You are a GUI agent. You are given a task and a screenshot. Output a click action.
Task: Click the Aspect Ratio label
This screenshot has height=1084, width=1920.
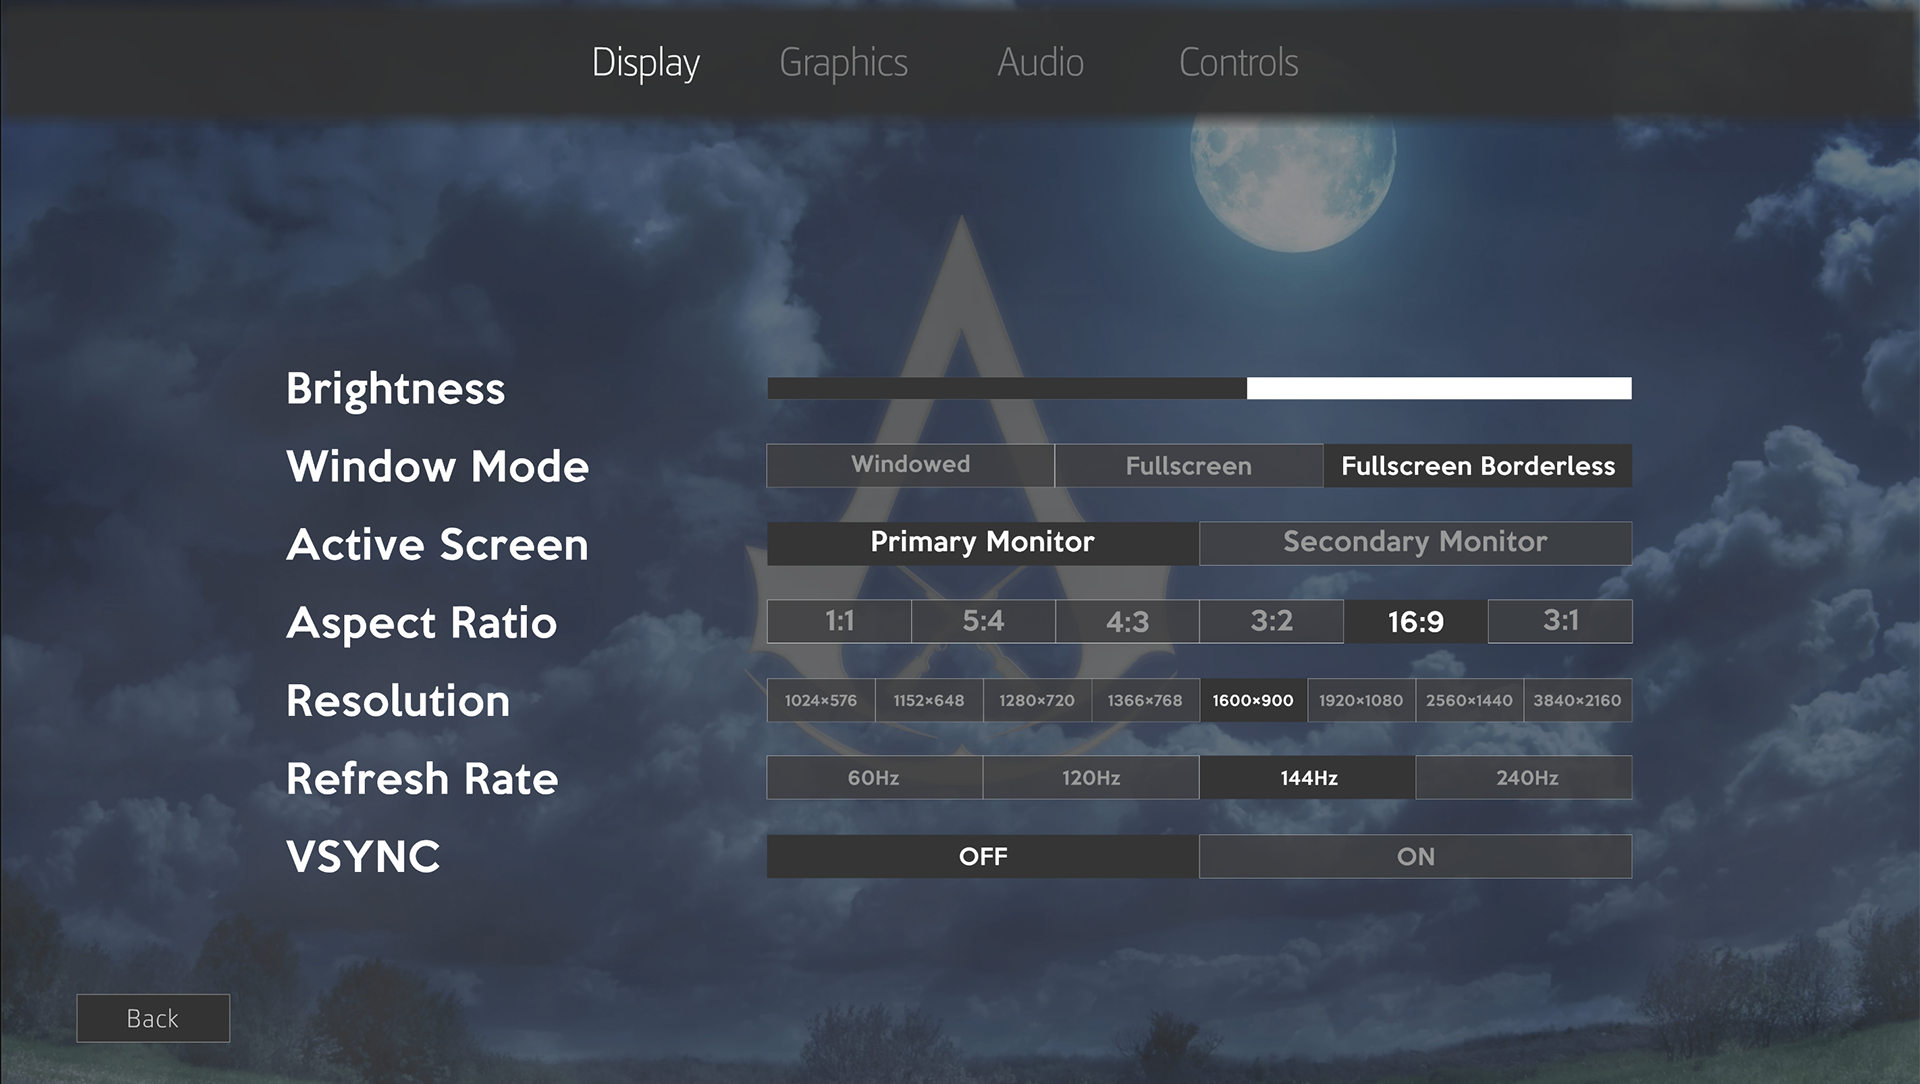[x=421, y=623]
